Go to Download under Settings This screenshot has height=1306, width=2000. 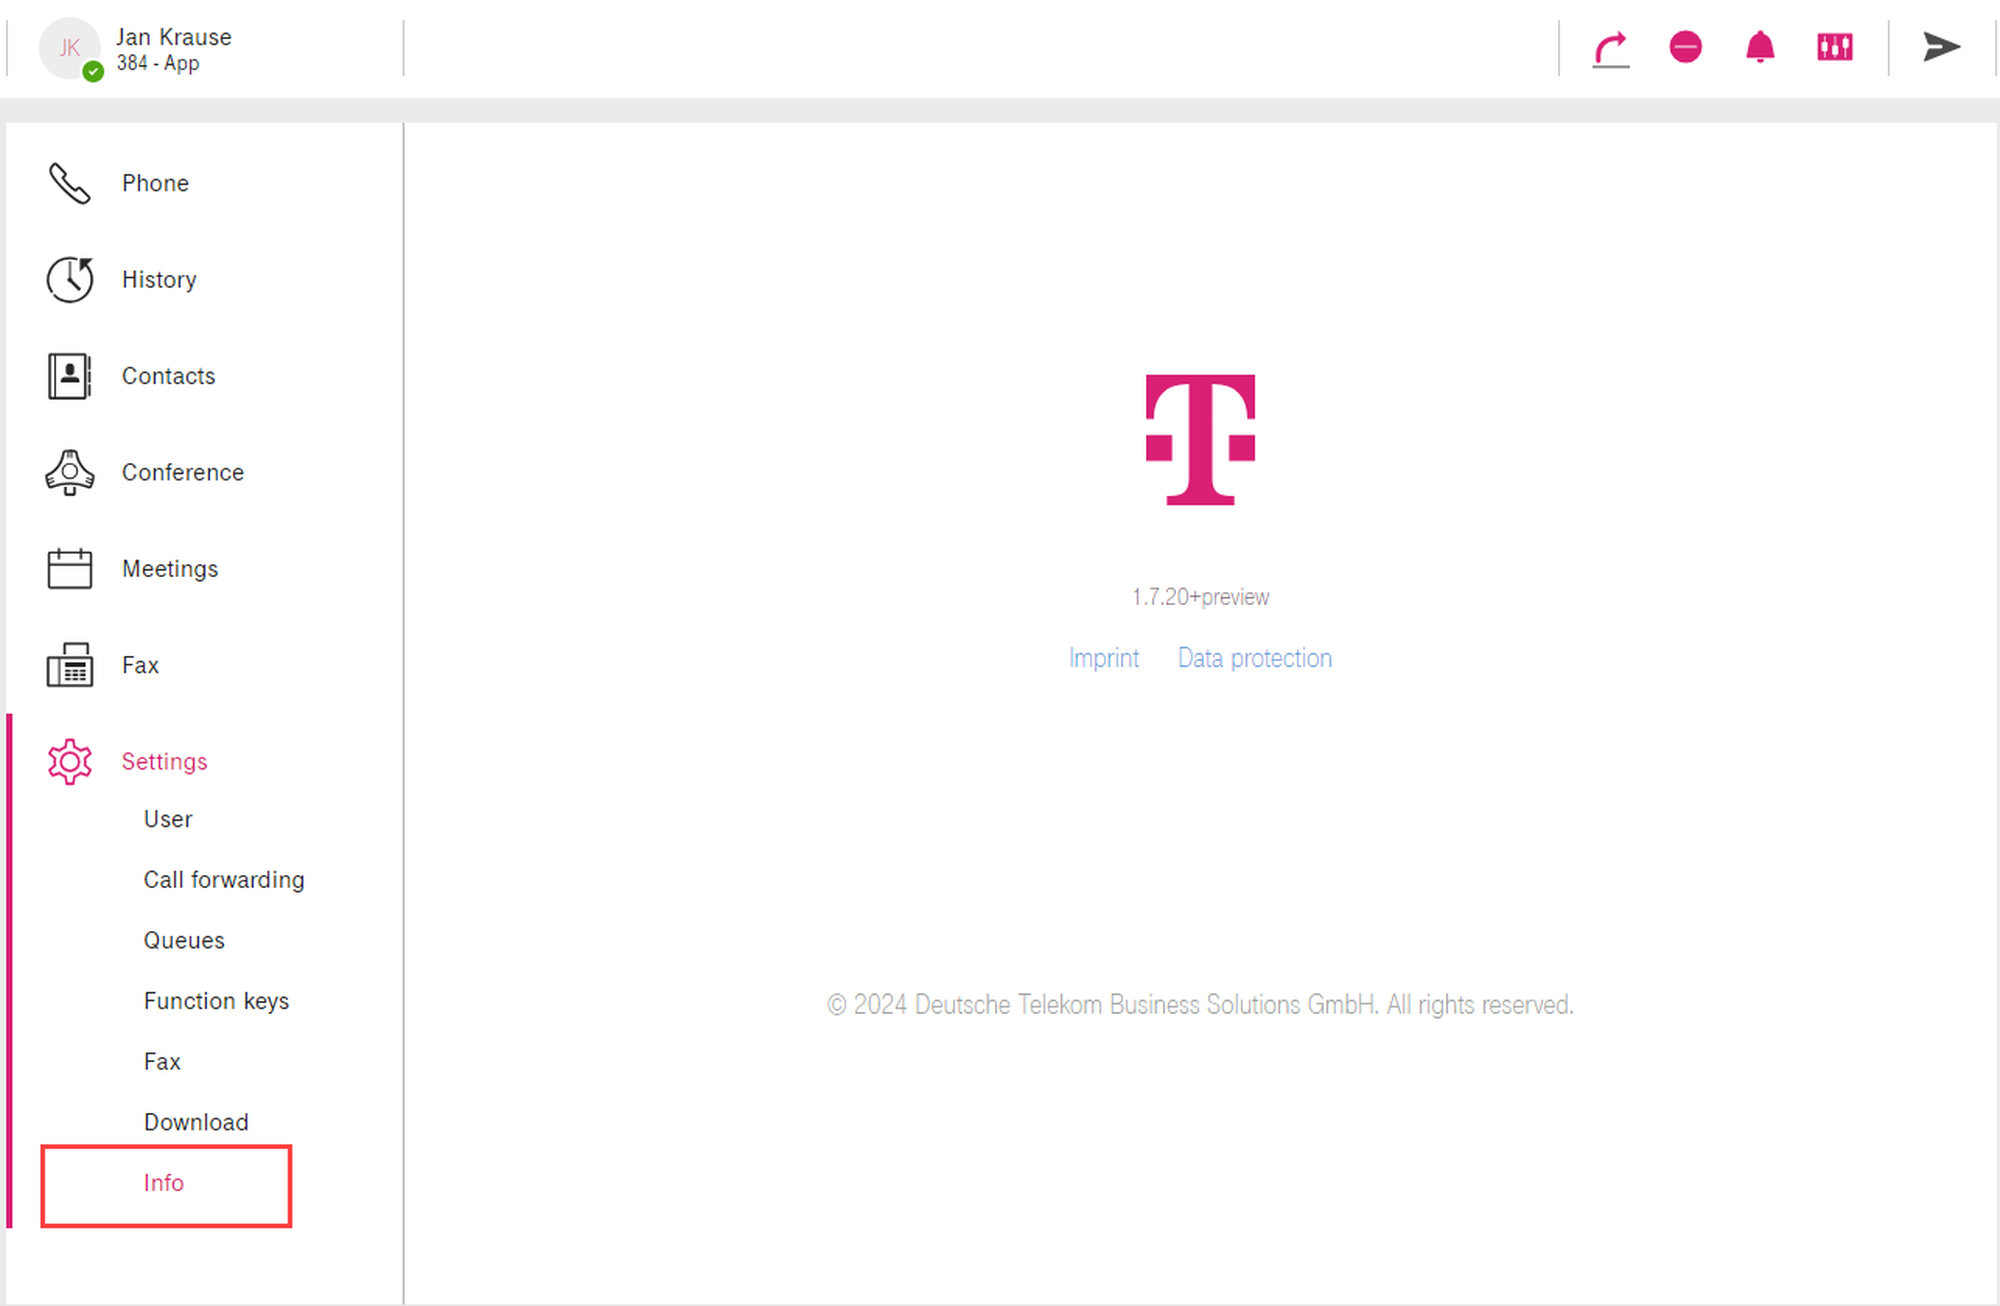196,1122
